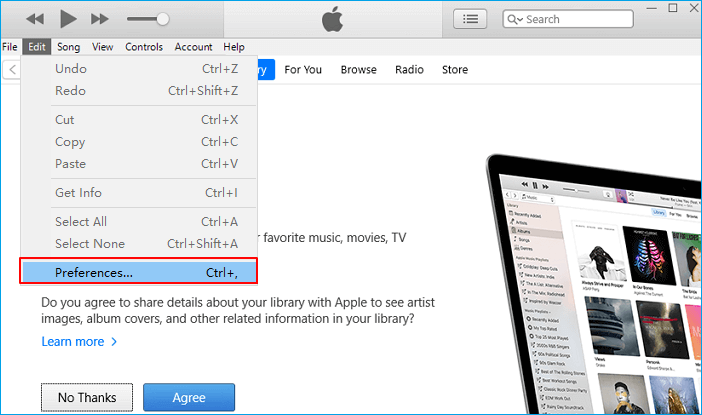The height and width of the screenshot is (415, 702).
Task: Click the blue Agree button
Action: click(x=189, y=397)
